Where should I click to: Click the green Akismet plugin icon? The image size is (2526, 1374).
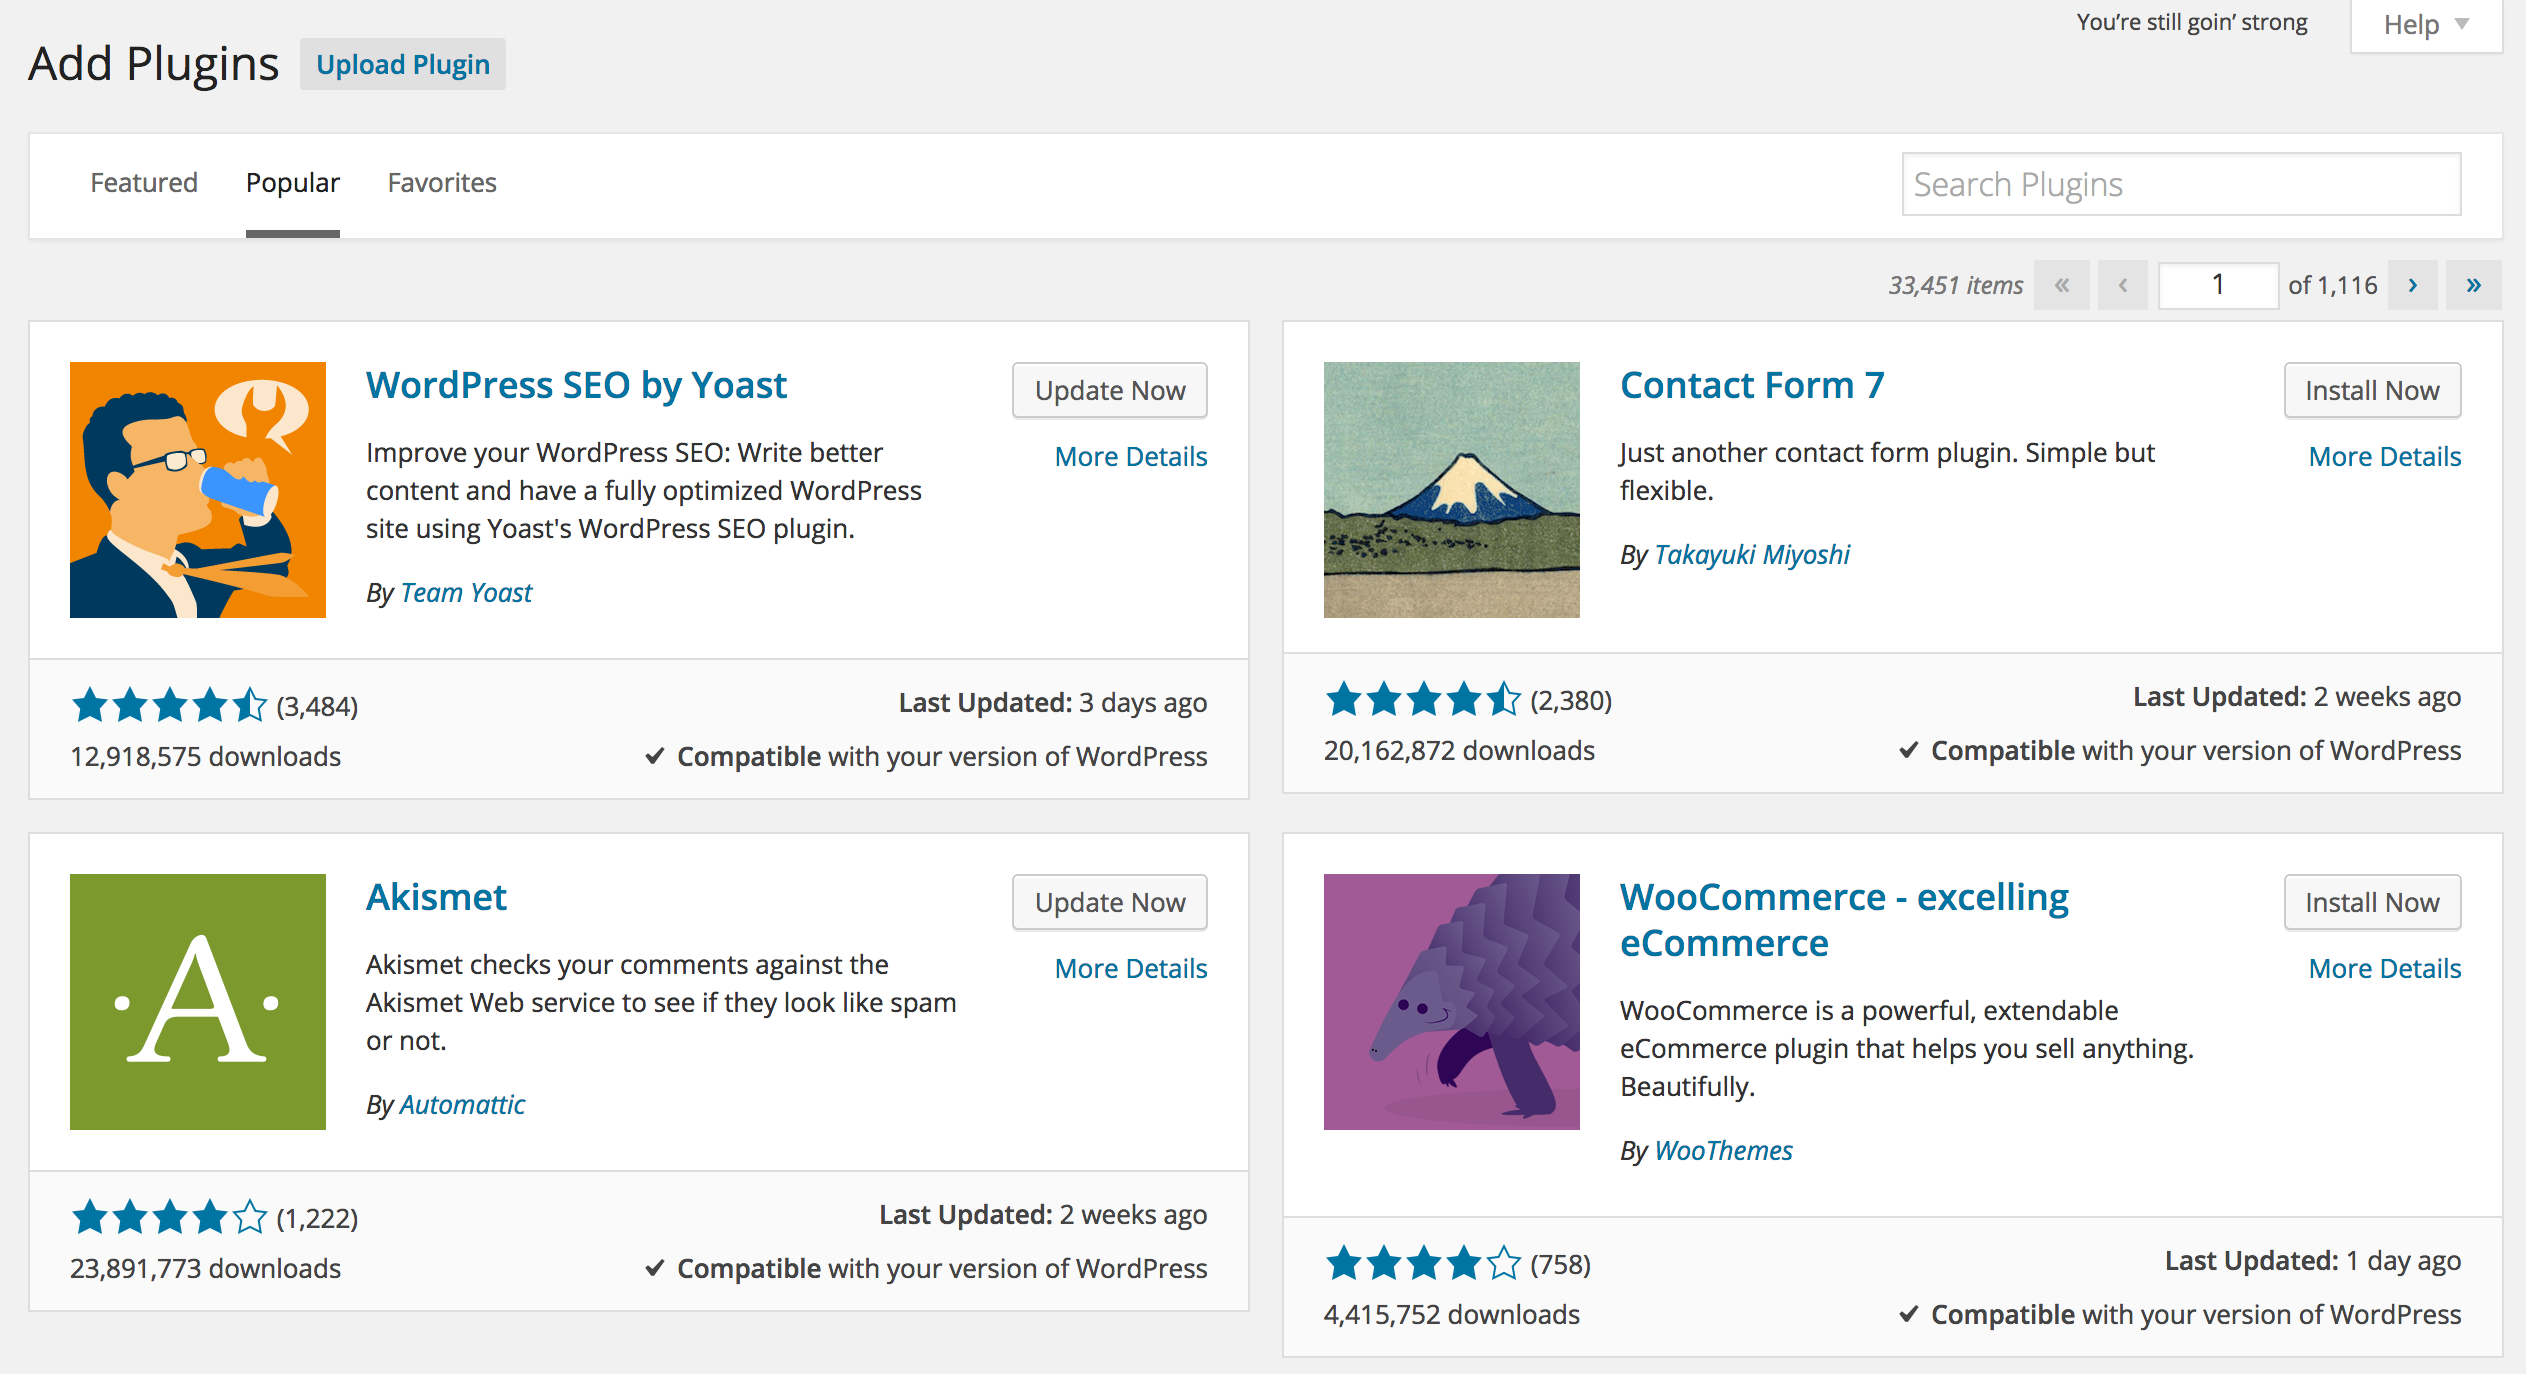click(197, 1001)
